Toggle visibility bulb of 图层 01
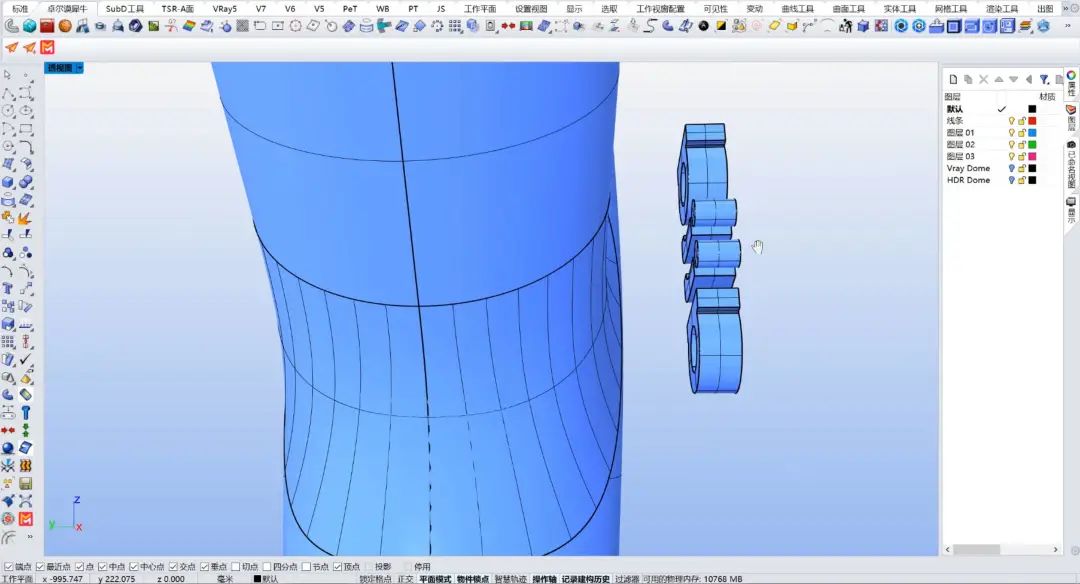The height and width of the screenshot is (584, 1080). click(1011, 132)
